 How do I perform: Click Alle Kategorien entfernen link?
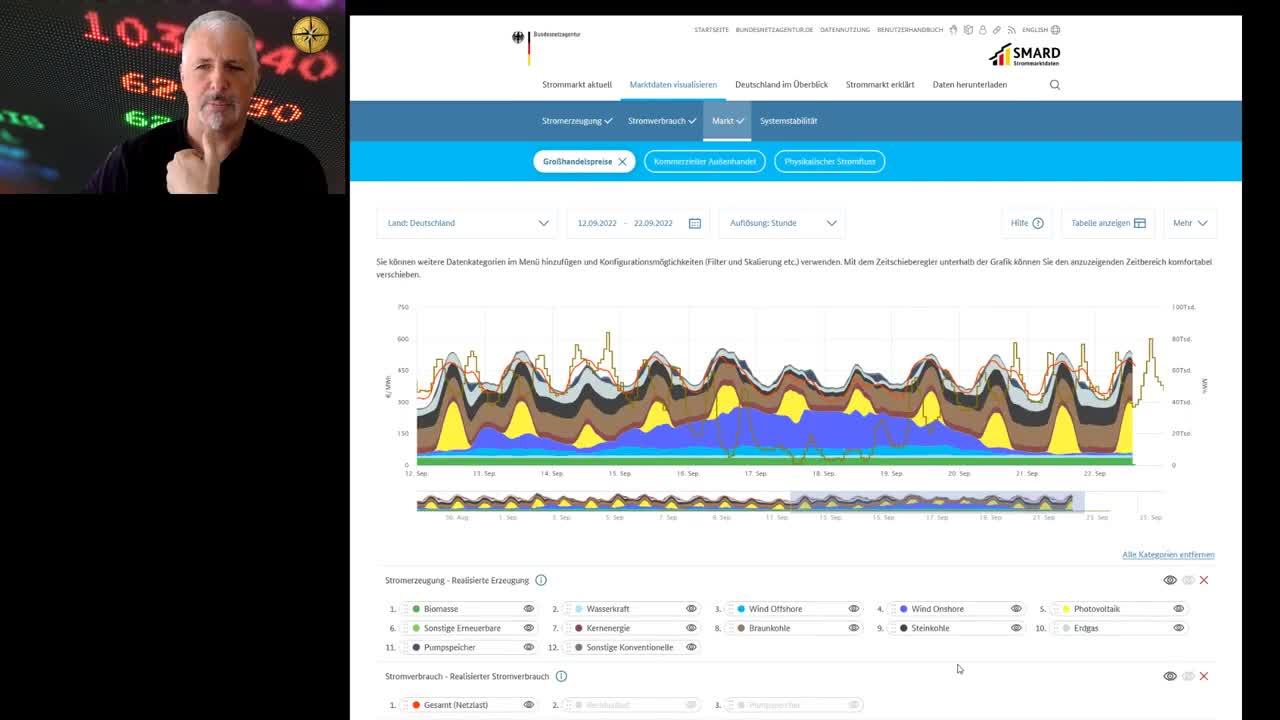tap(1168, 554)
